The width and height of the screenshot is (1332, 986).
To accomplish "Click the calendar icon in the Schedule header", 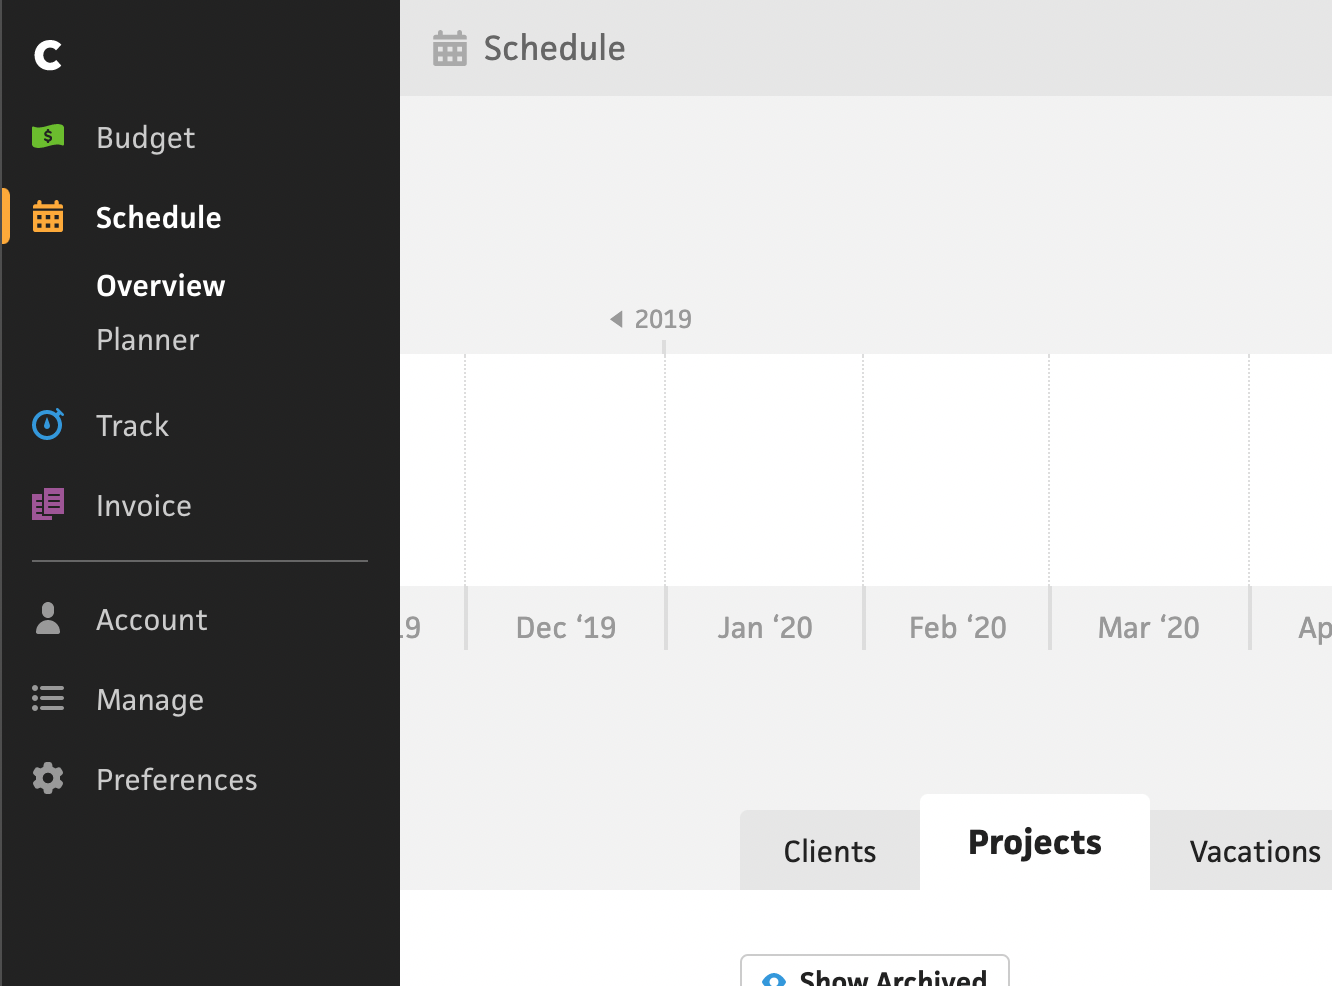I will pos(450,48).
